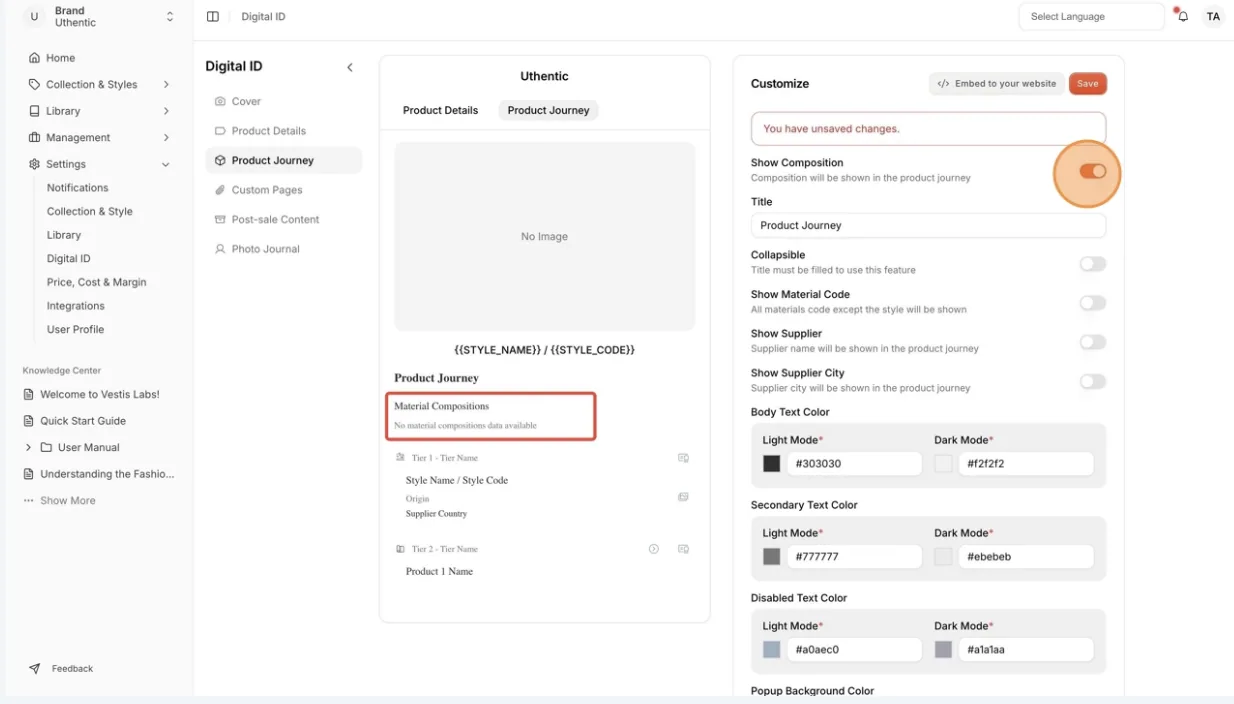Pick Disabled Text dark mode #a1a1aa swatch
The width and height of the screenshot is (1234, 704).
click(943, 650)
